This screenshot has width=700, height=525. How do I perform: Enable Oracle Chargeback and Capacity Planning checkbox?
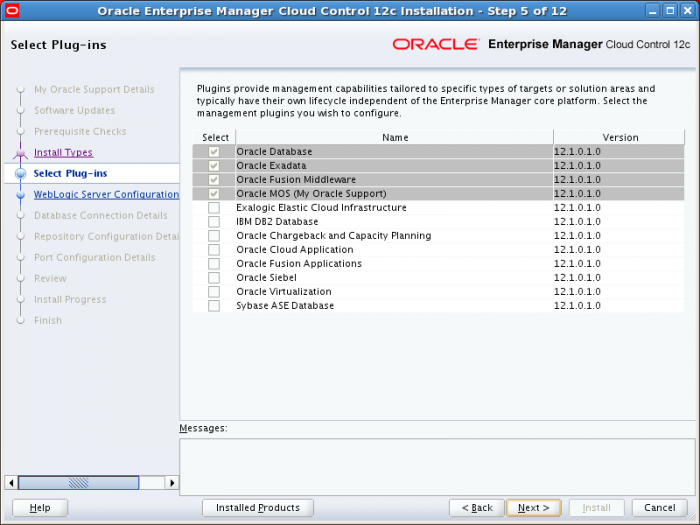tap(214, 236)
